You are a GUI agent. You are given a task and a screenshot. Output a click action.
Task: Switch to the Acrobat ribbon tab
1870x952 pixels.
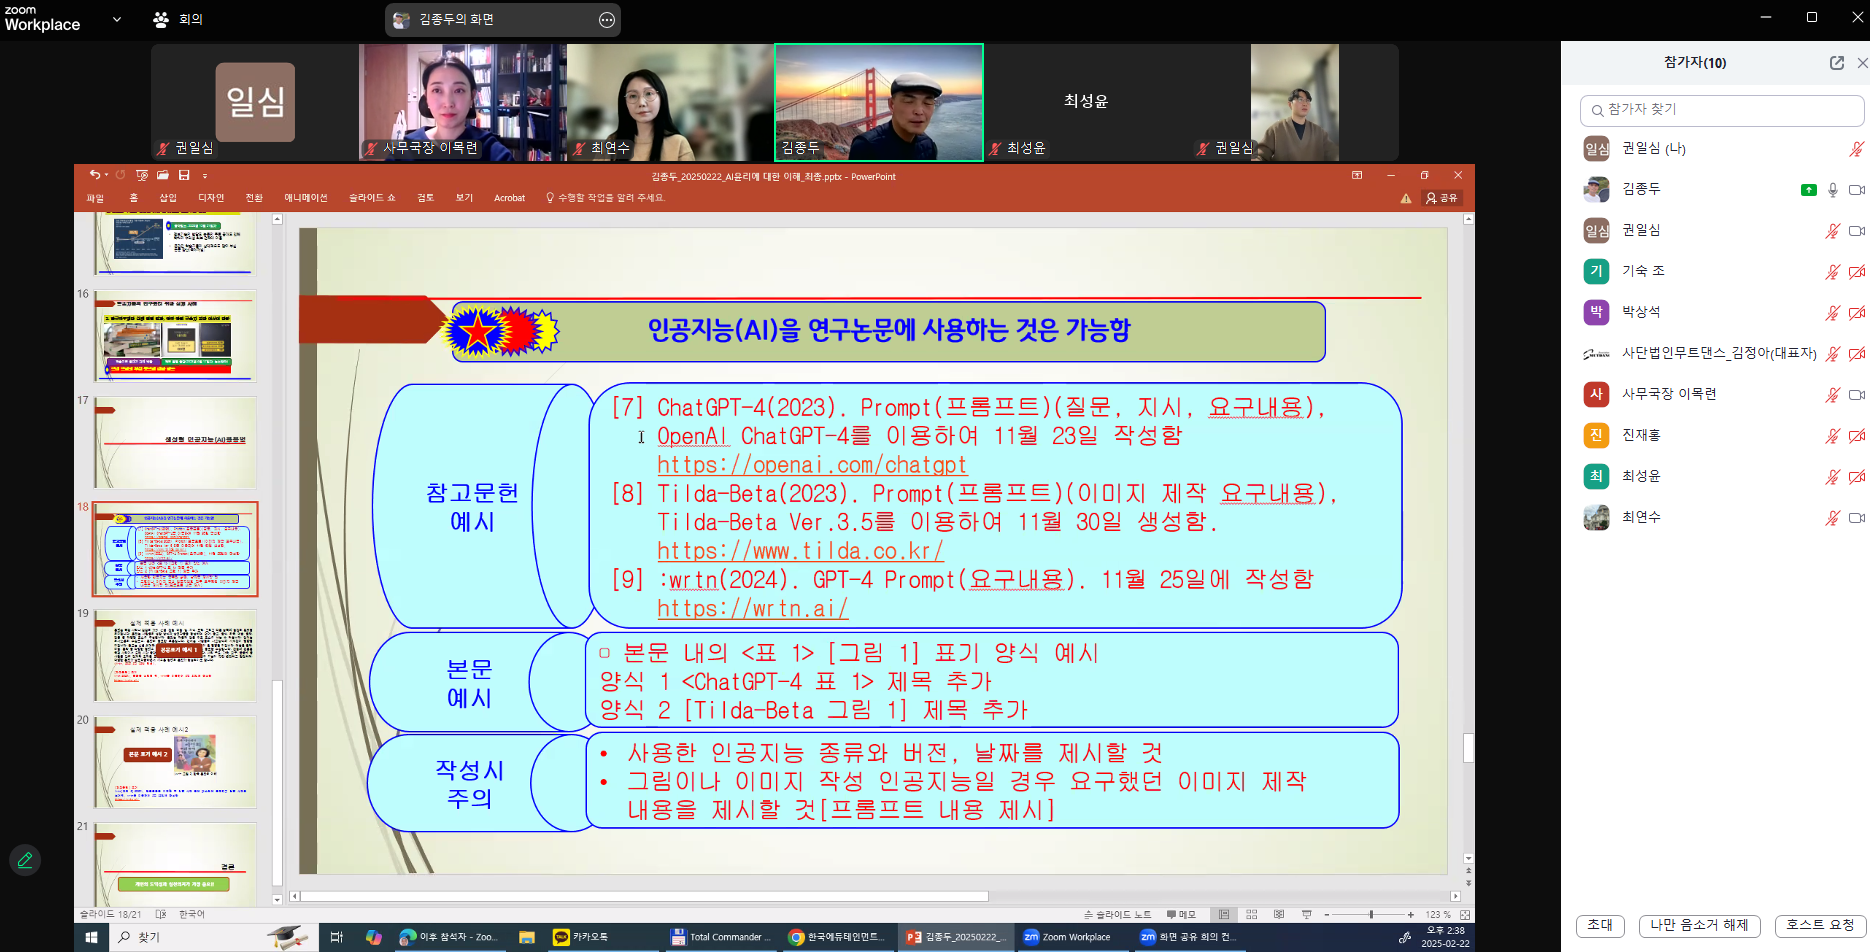[x=509, y=198]
